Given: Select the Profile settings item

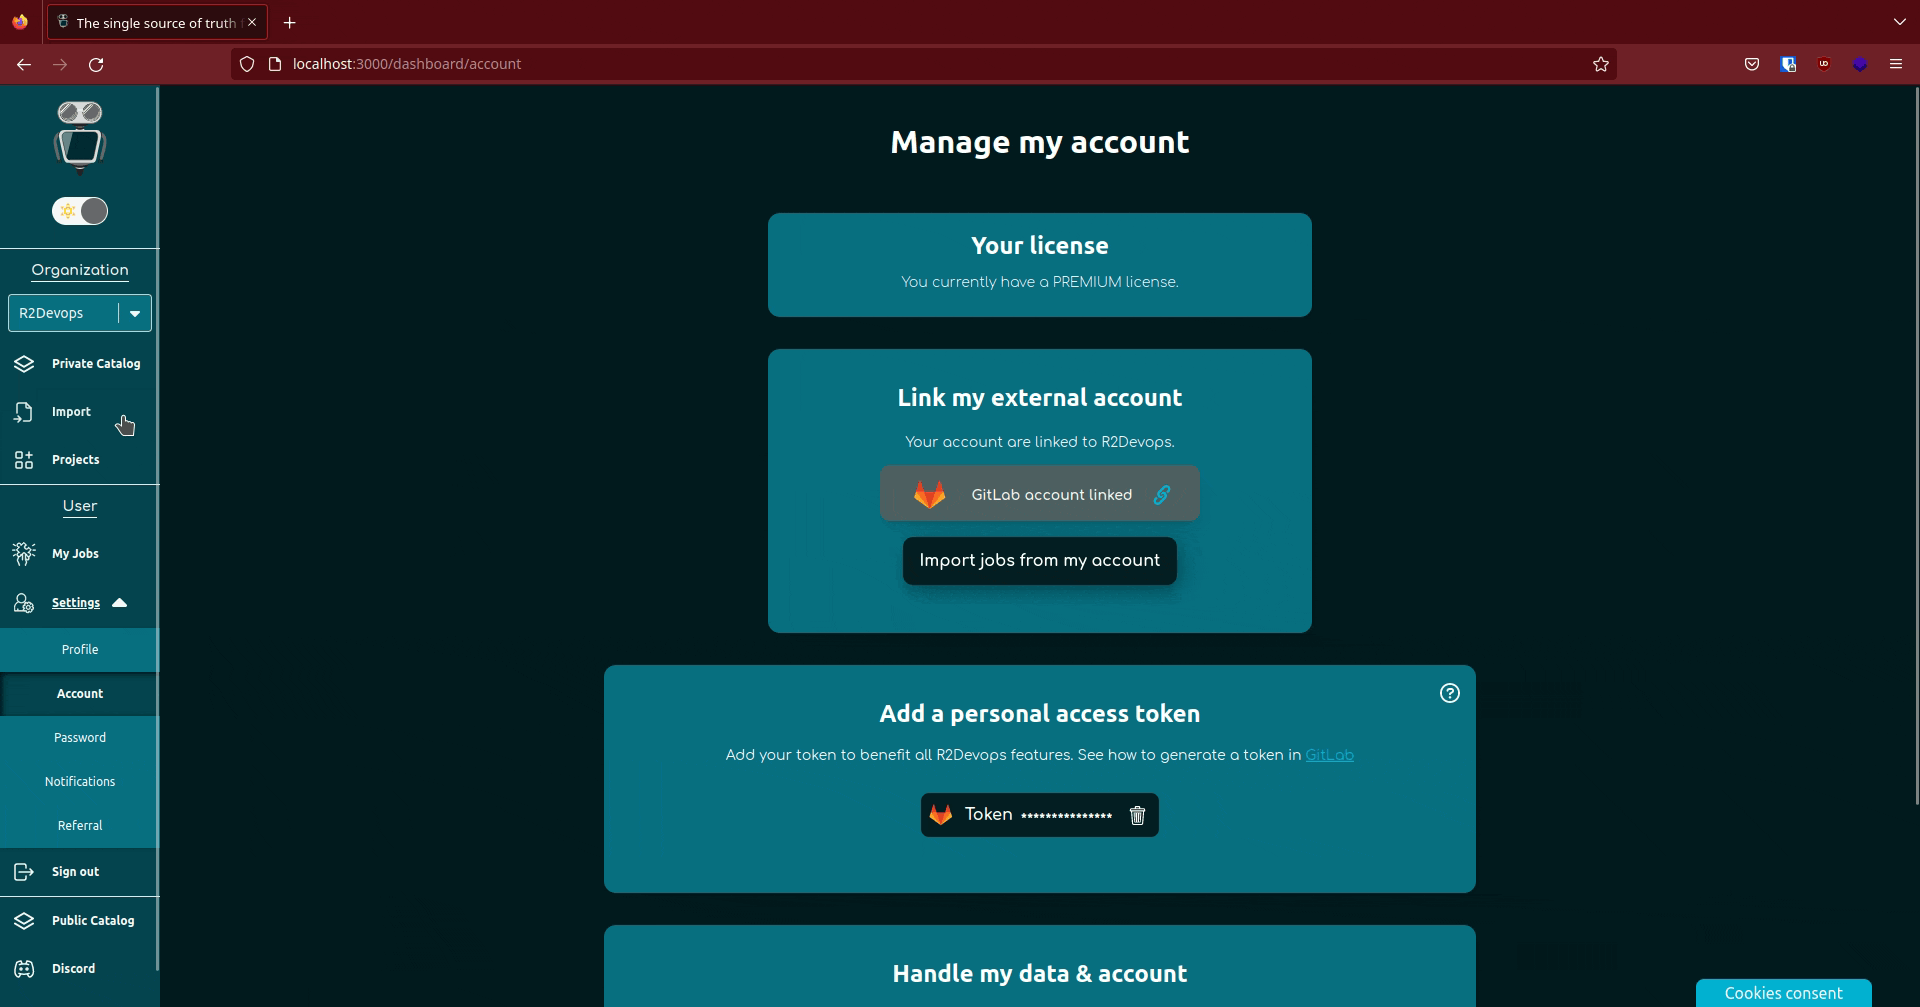Looking at the screenshot, I should click(80, 650).
